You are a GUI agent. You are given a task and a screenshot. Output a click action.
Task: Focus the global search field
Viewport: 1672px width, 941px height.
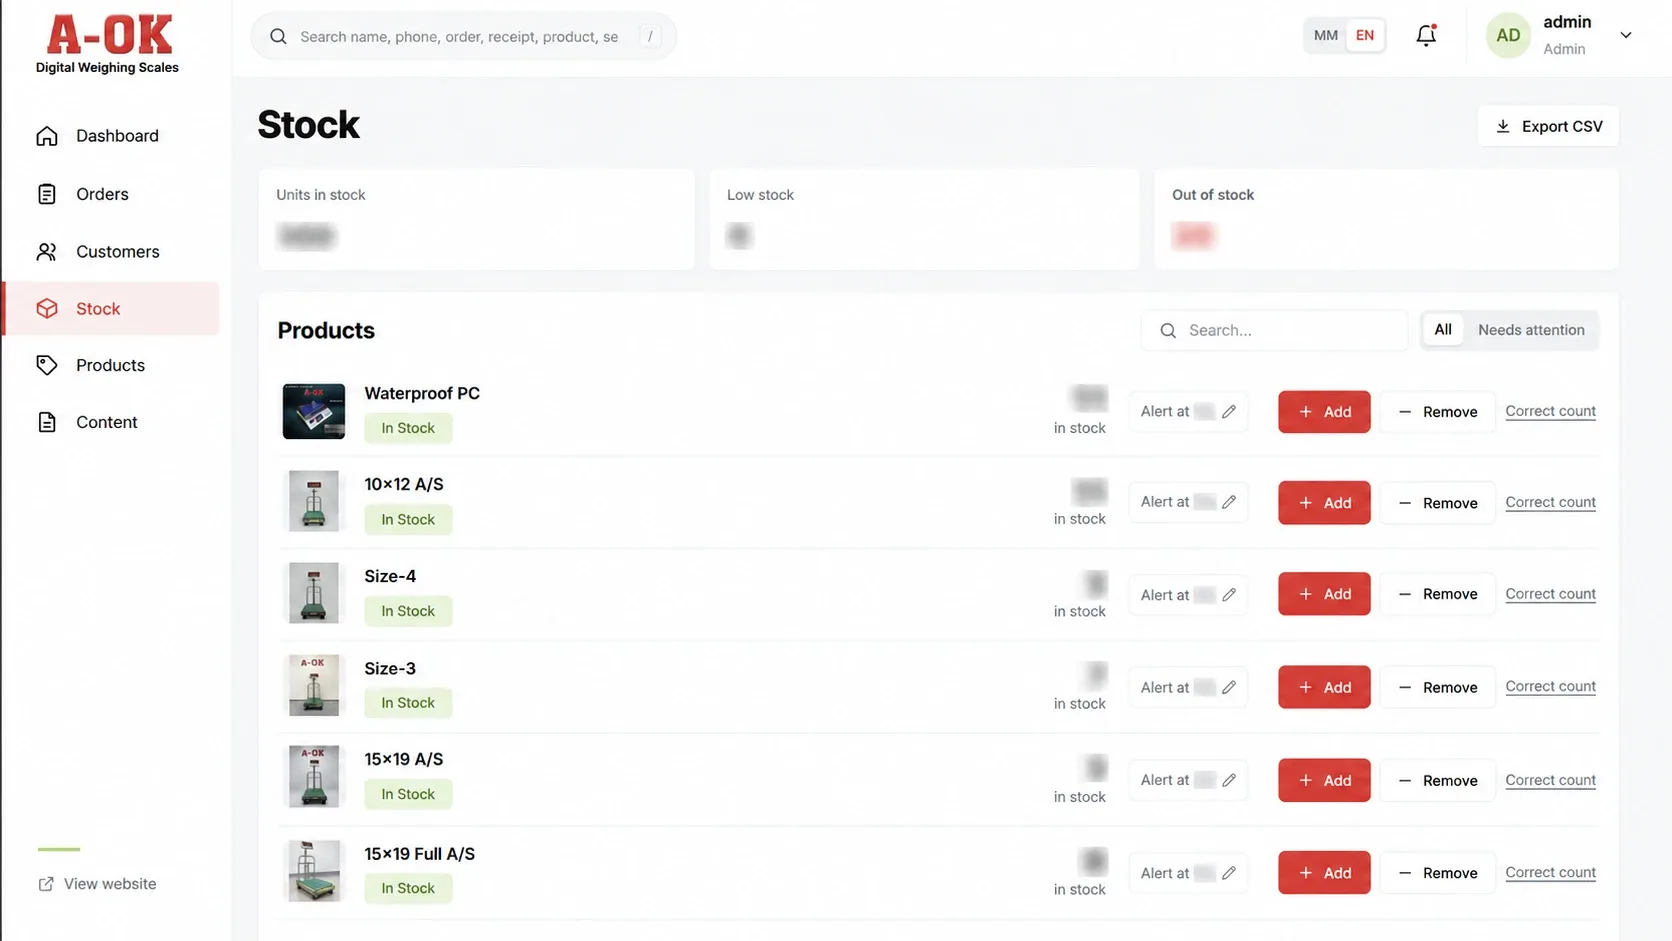(x=463, y=37)
